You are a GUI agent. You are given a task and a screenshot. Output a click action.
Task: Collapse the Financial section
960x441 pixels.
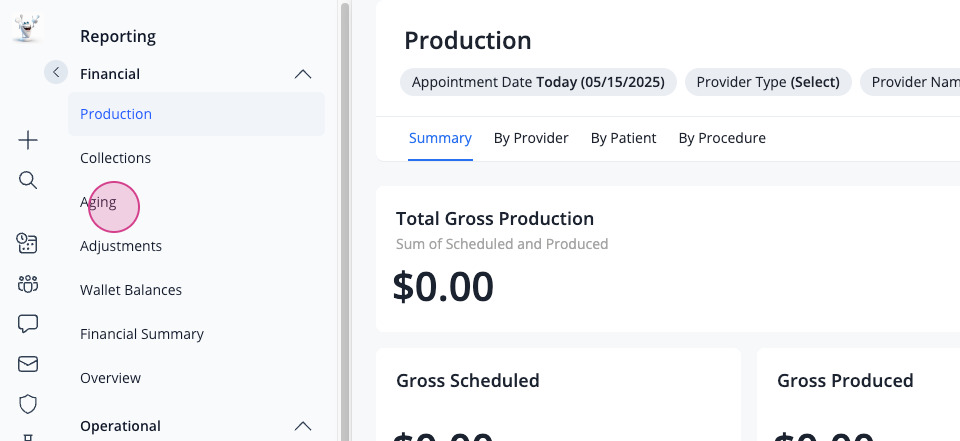coord(302,74)
